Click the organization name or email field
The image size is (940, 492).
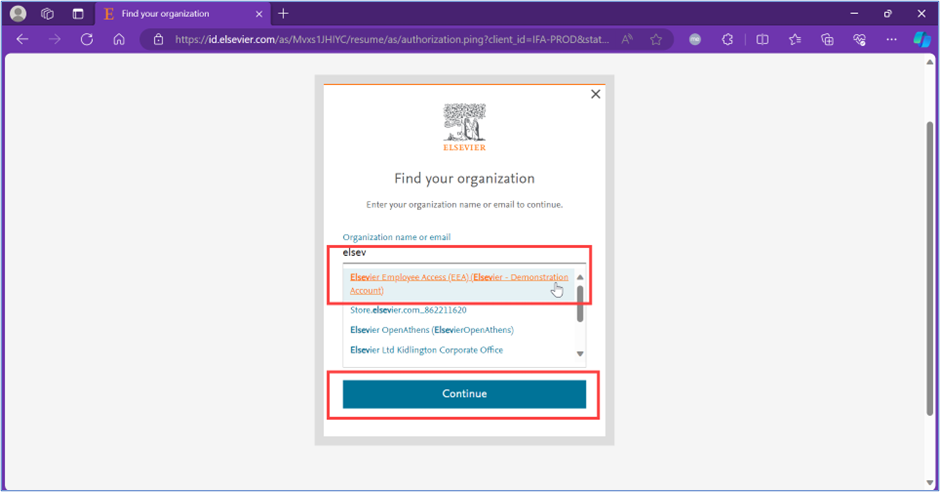[464, 253]
